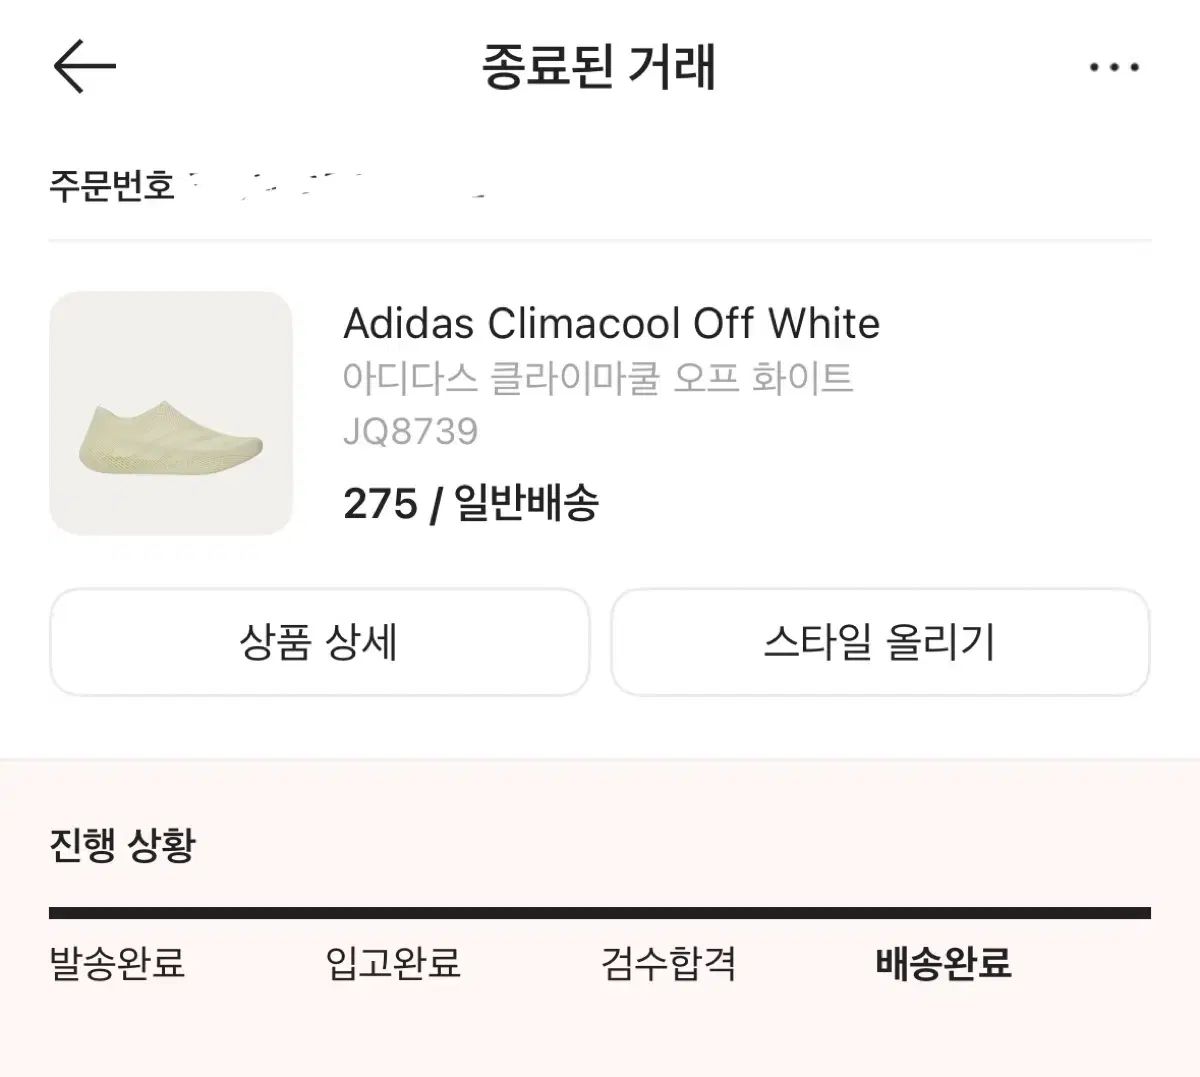Tap the bold 배송완료 delivery step

click(x=943, y=963)
